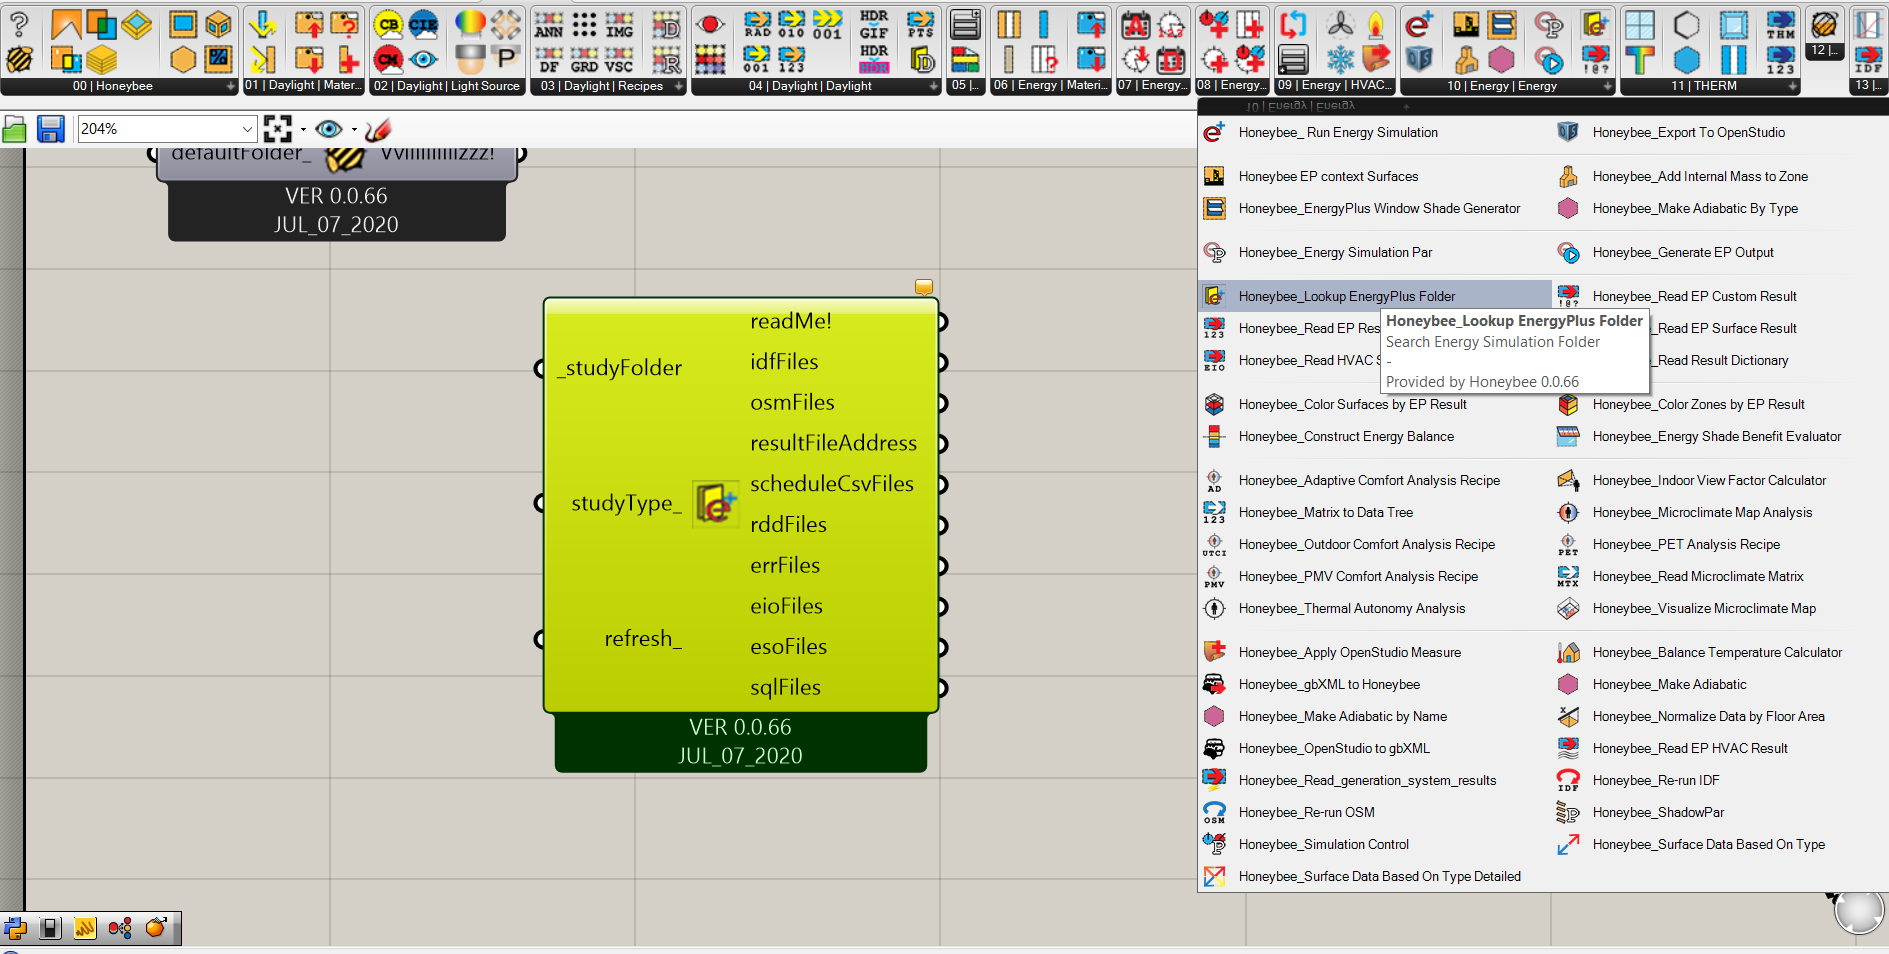The height and width of the screenshot is (954, 1889).
Task: Click the Open file toolbar icon
Action: (x=14, y=129)
